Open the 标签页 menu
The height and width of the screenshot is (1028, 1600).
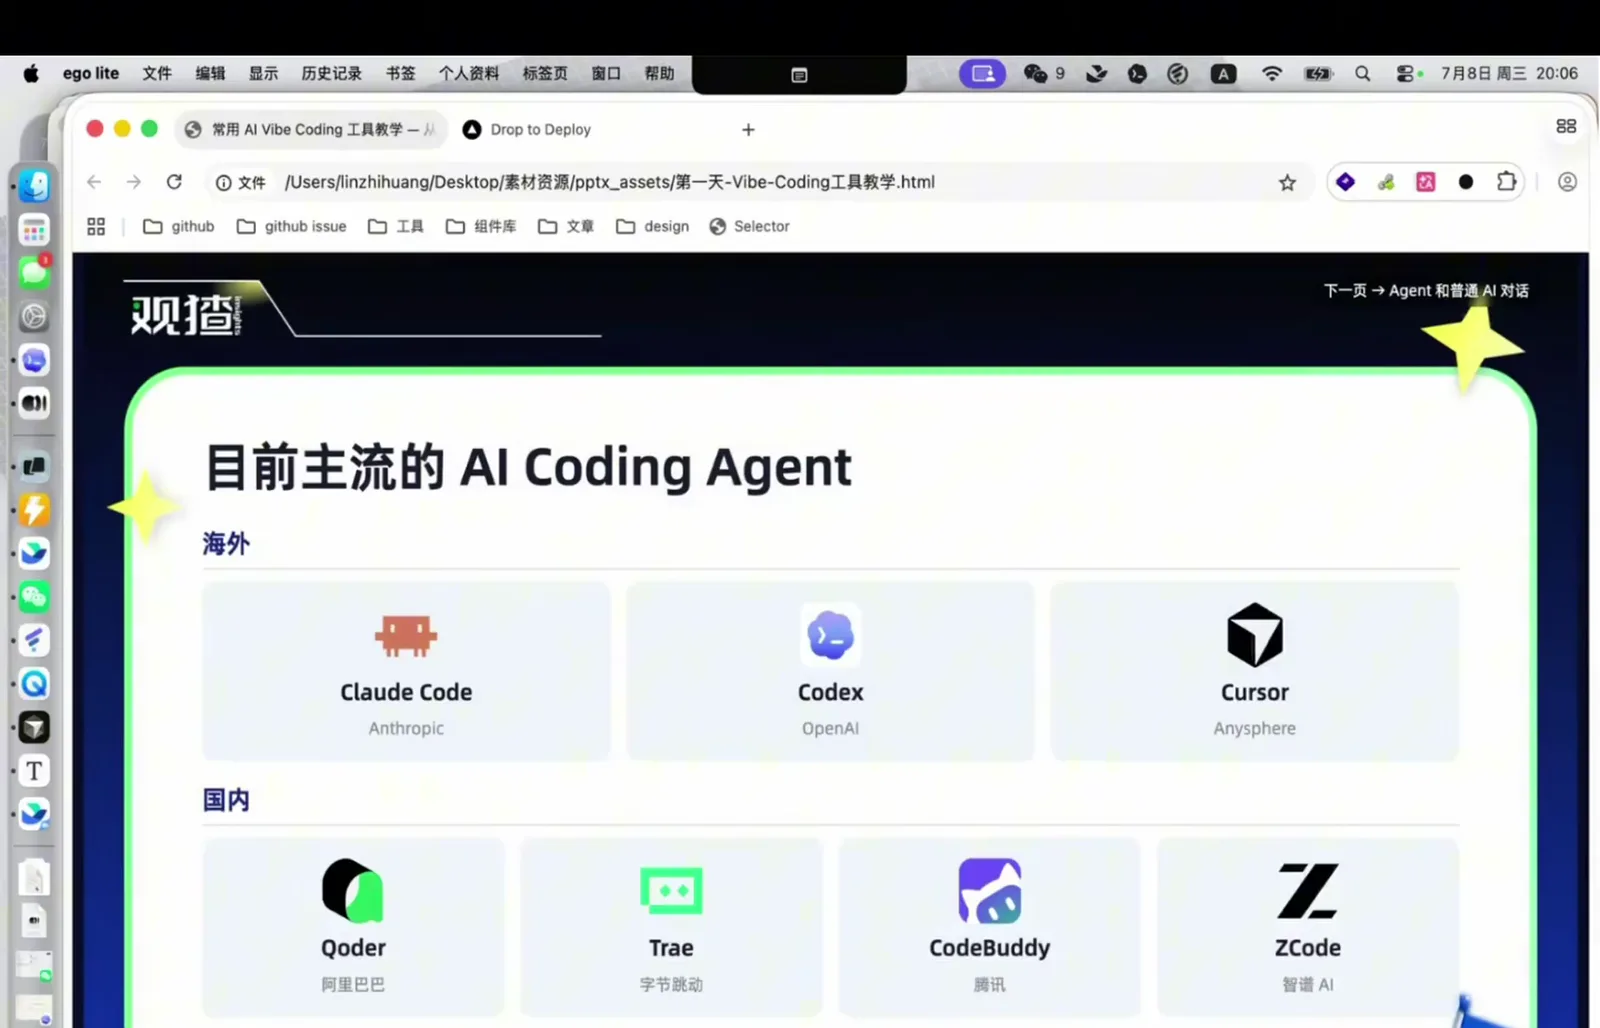pyautogui.click(x=544, y=73)
